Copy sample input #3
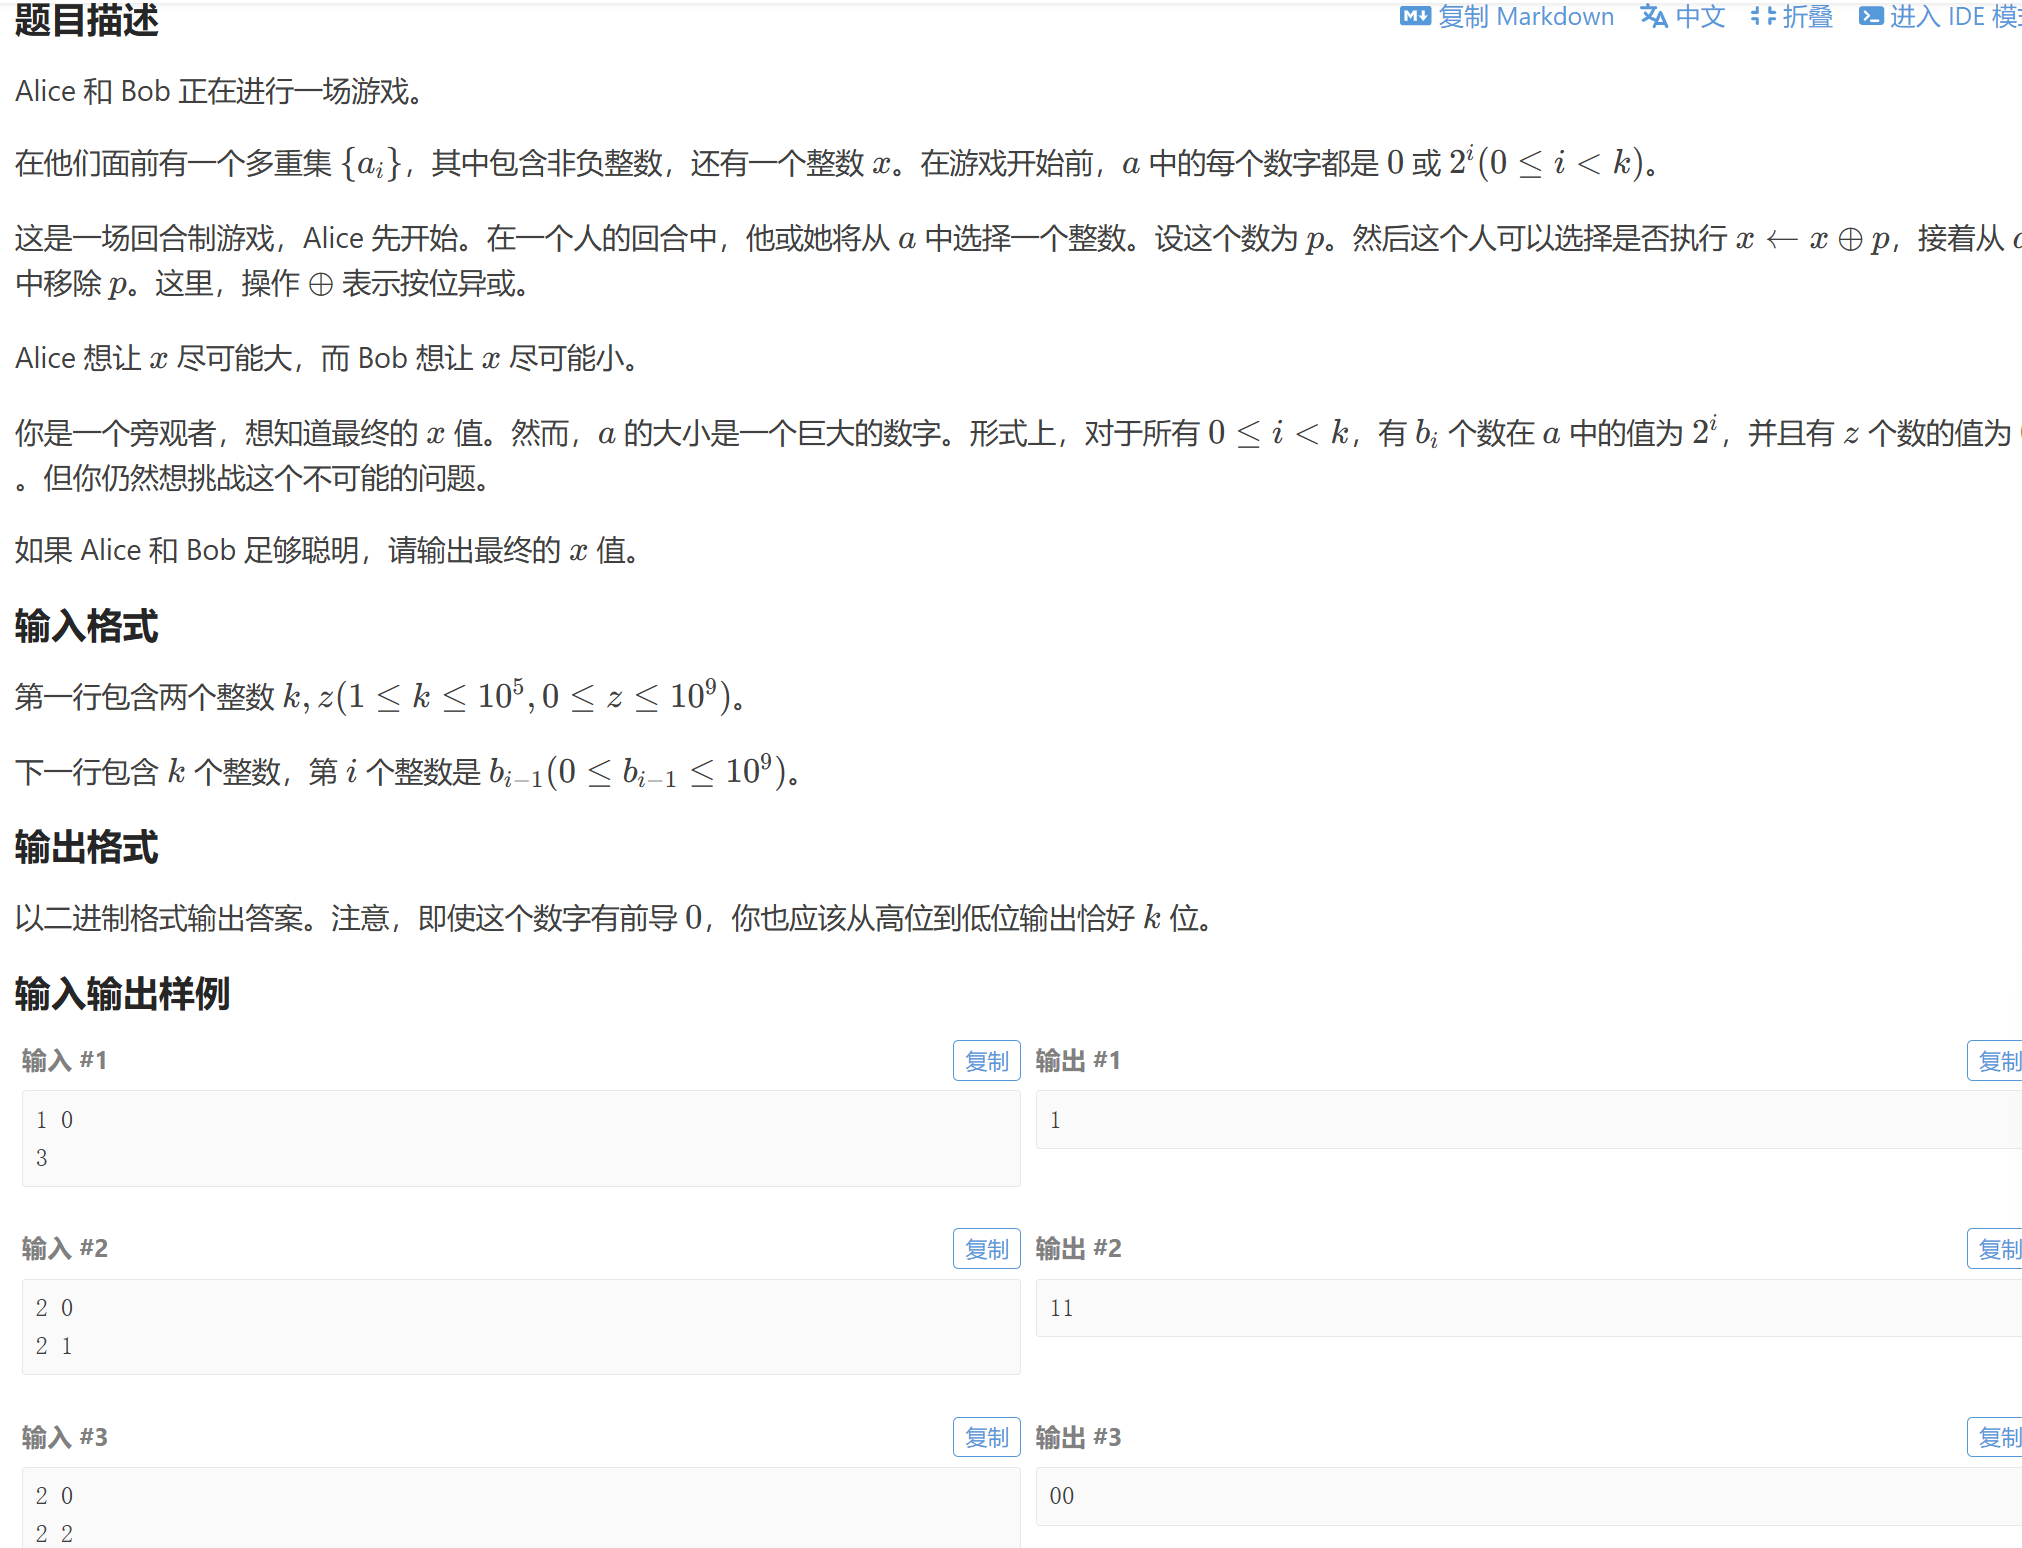The width and height of the screenshot is (2022, 1548). point(986,1437)
